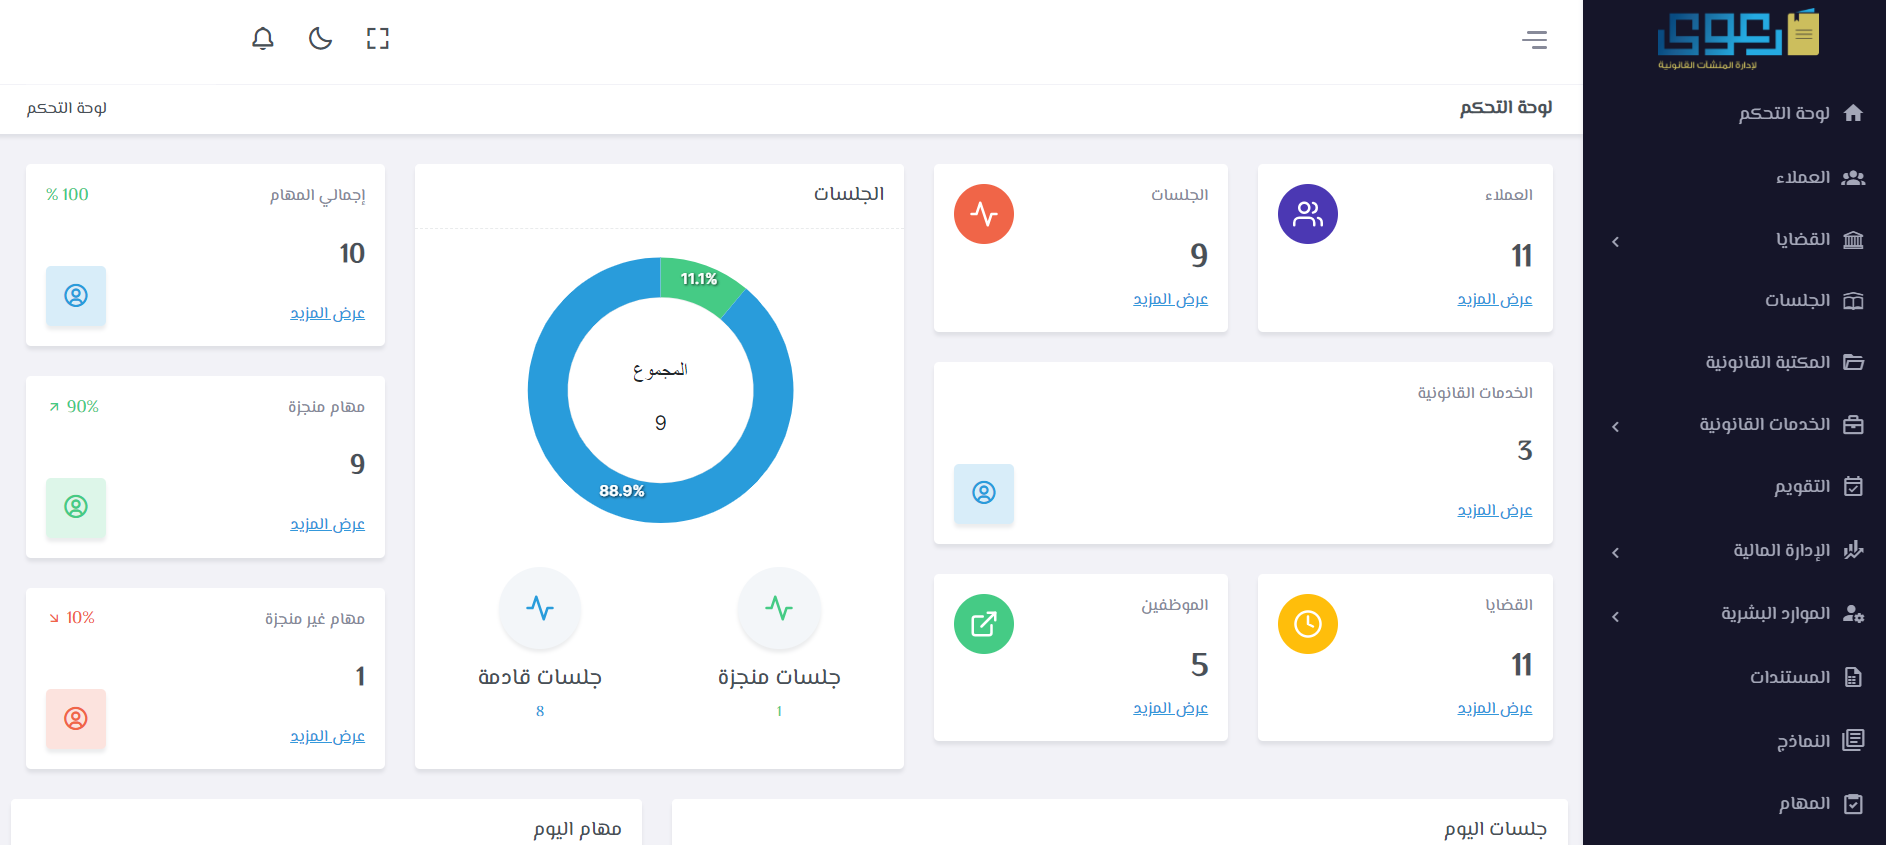Toggle dark mode with moon icon
The height and width of the screenshot is (845, 1886).
(320, 39)
